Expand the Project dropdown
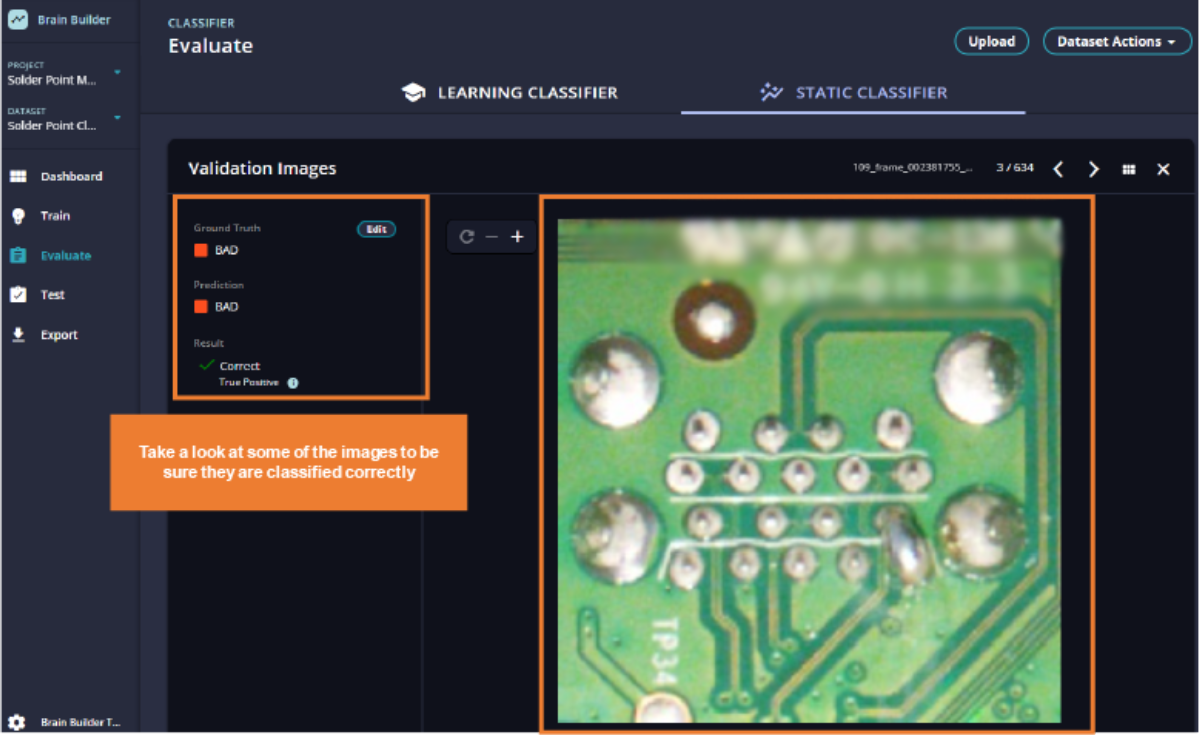The width and height of the screenshot is (1200, 735). (x=117, y=72)
